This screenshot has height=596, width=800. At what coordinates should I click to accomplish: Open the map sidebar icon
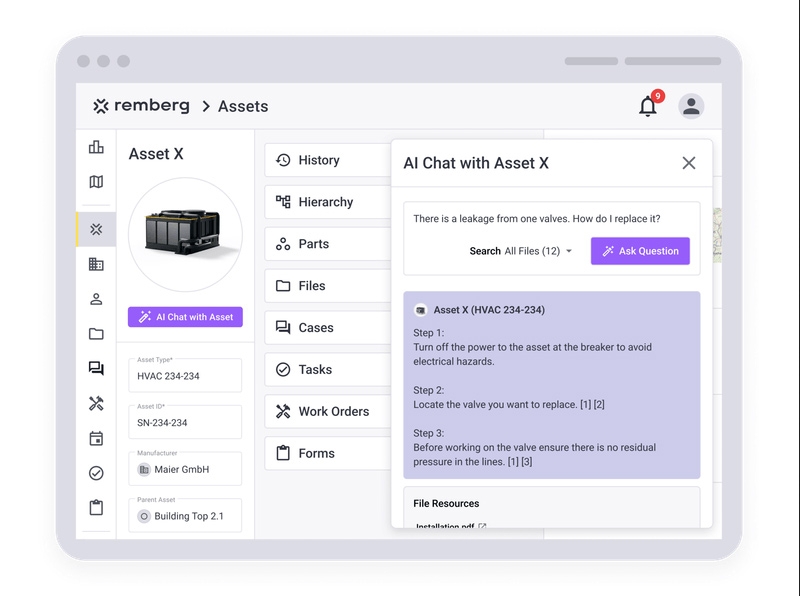pyautogui.click(x=96, y=182)
